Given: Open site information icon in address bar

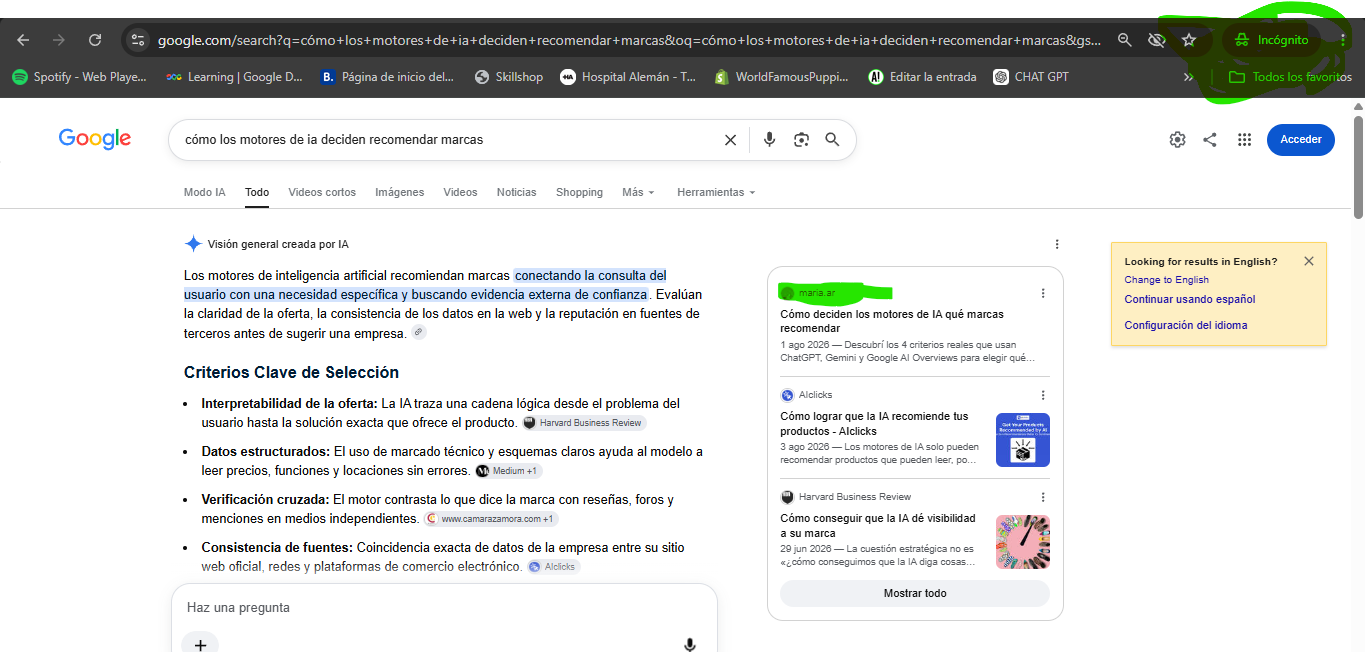Looking at the screenshot, I should [x=138, y=40].
